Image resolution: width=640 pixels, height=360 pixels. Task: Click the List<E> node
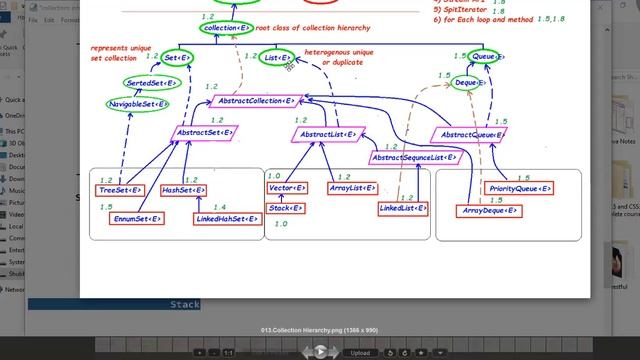[x=277, y=58]
